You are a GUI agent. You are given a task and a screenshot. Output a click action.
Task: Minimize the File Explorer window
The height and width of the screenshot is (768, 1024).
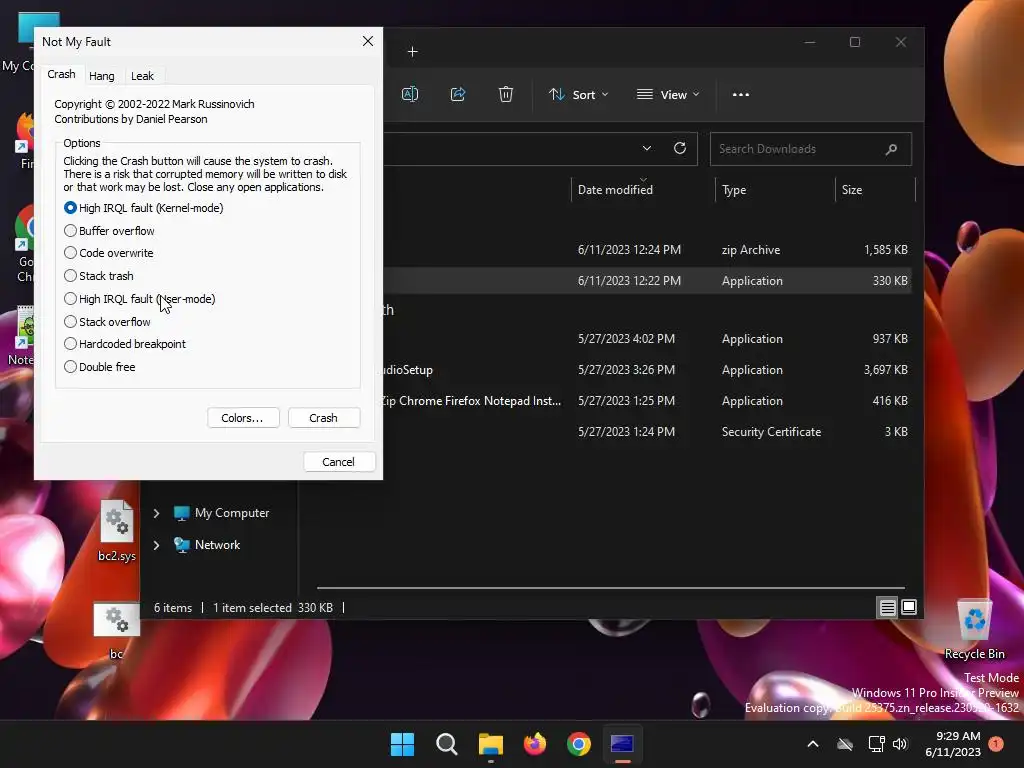tap(810, 42)
